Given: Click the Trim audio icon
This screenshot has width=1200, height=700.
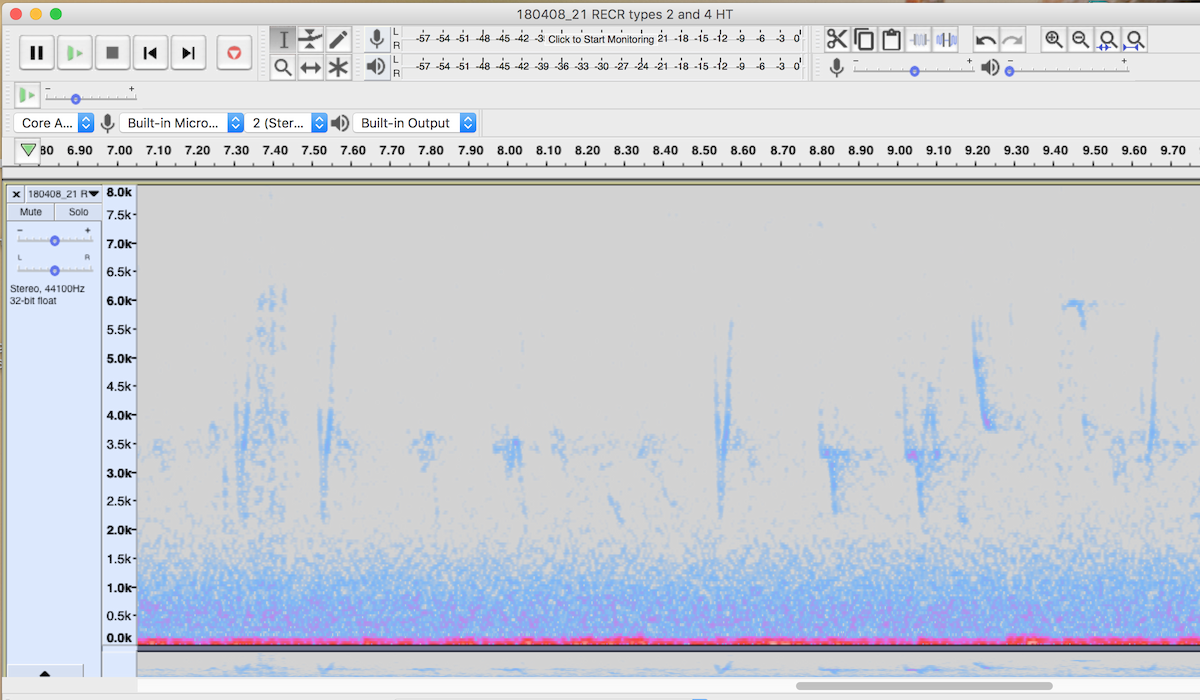Looking at the screenshot, I should point(918,40).
